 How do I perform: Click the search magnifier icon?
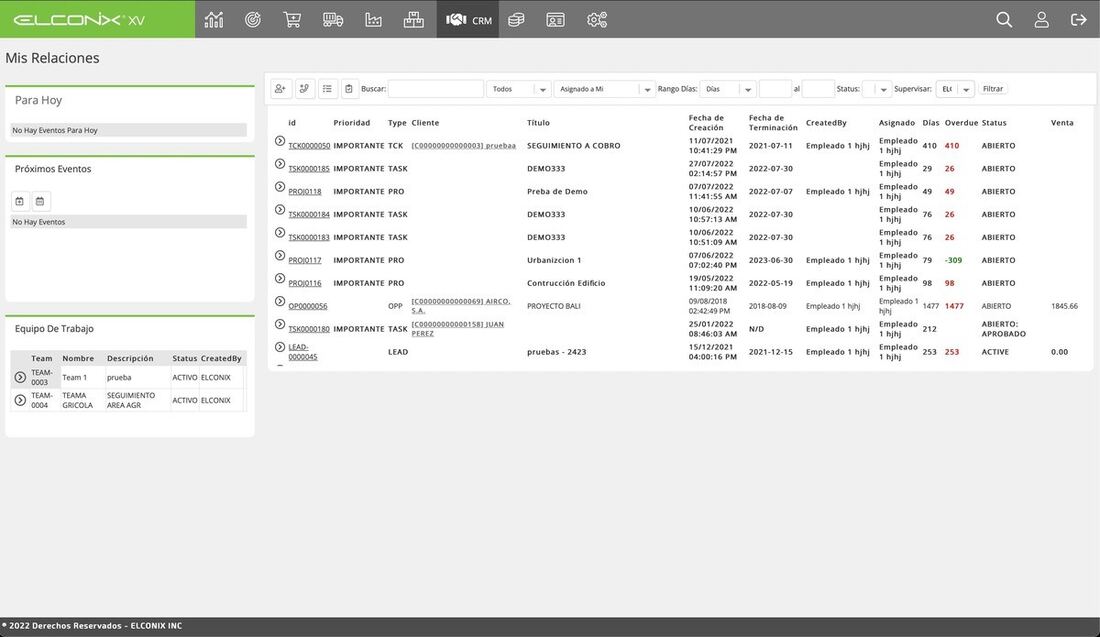pos(1004,20)
